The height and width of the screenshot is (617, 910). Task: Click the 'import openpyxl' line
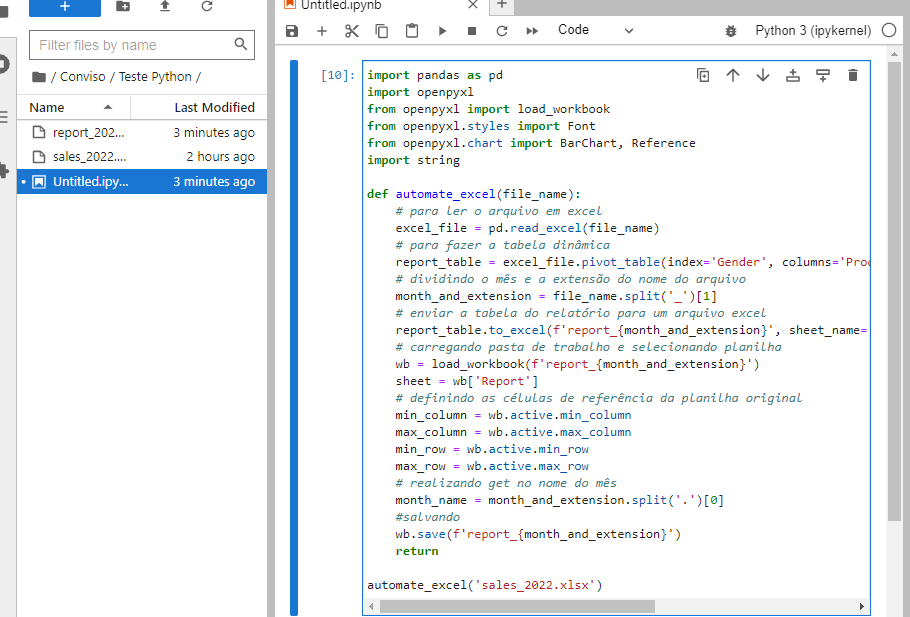click(x=420, y=92)
